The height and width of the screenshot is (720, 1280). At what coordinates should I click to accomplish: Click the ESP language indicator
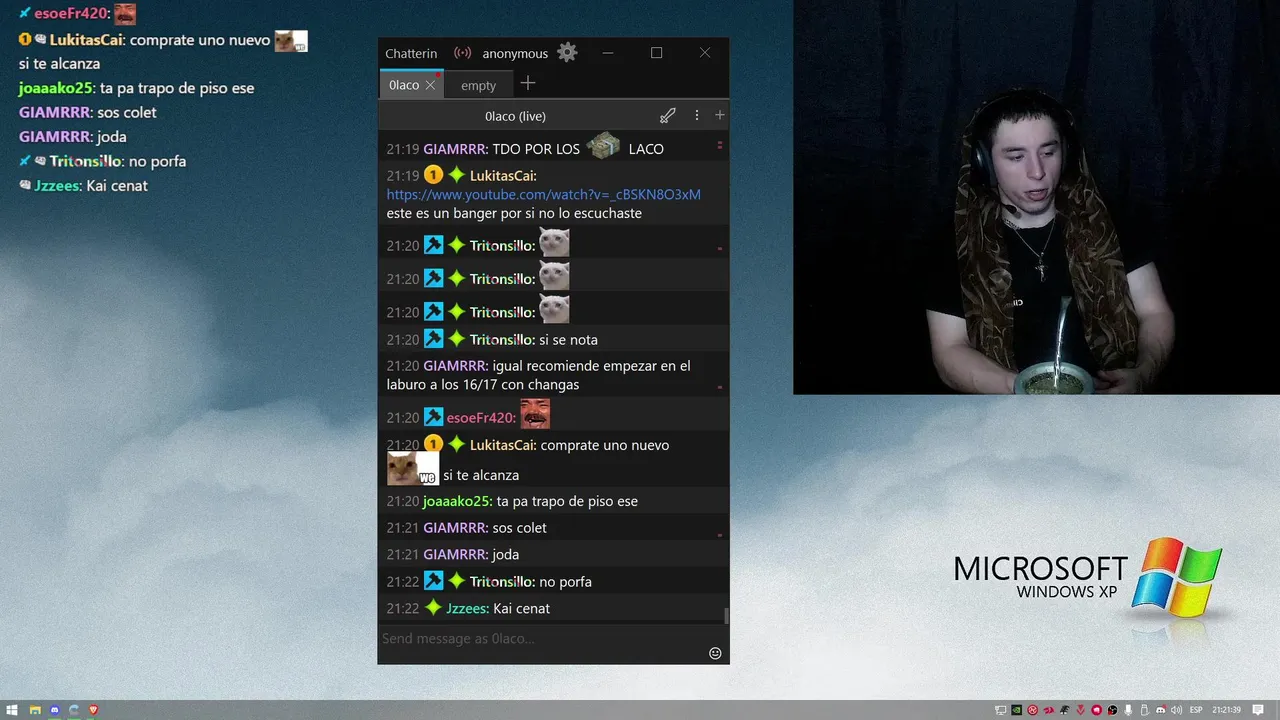[1196, 710]
